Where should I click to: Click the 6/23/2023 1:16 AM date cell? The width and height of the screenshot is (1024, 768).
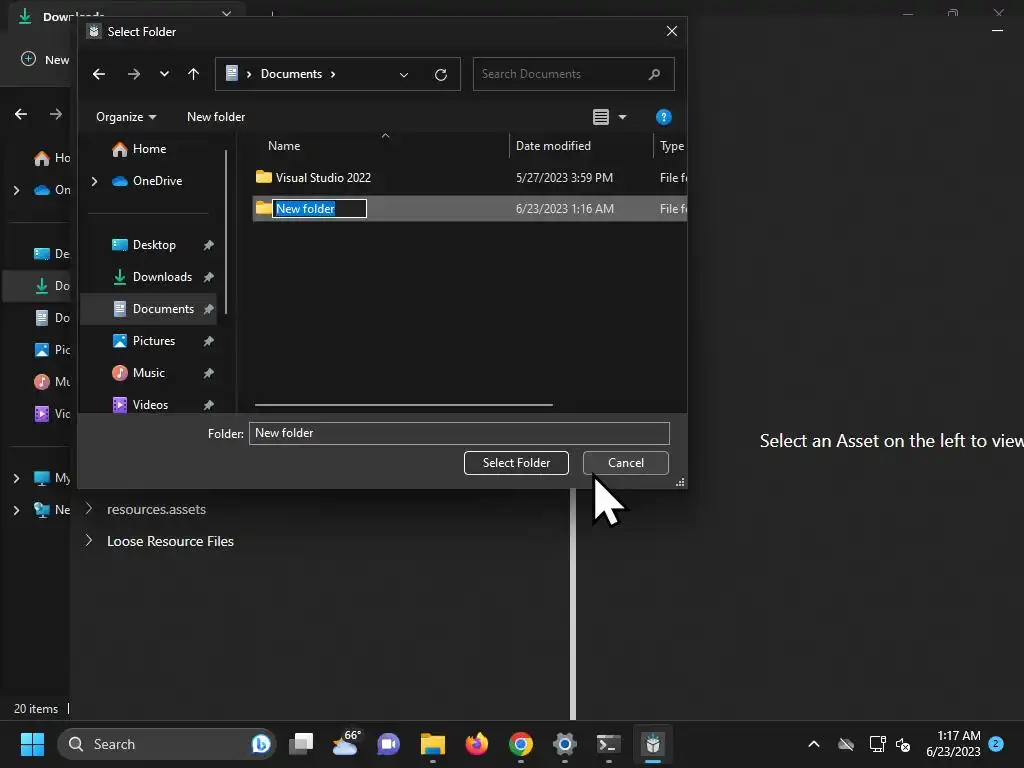[564, 208]
